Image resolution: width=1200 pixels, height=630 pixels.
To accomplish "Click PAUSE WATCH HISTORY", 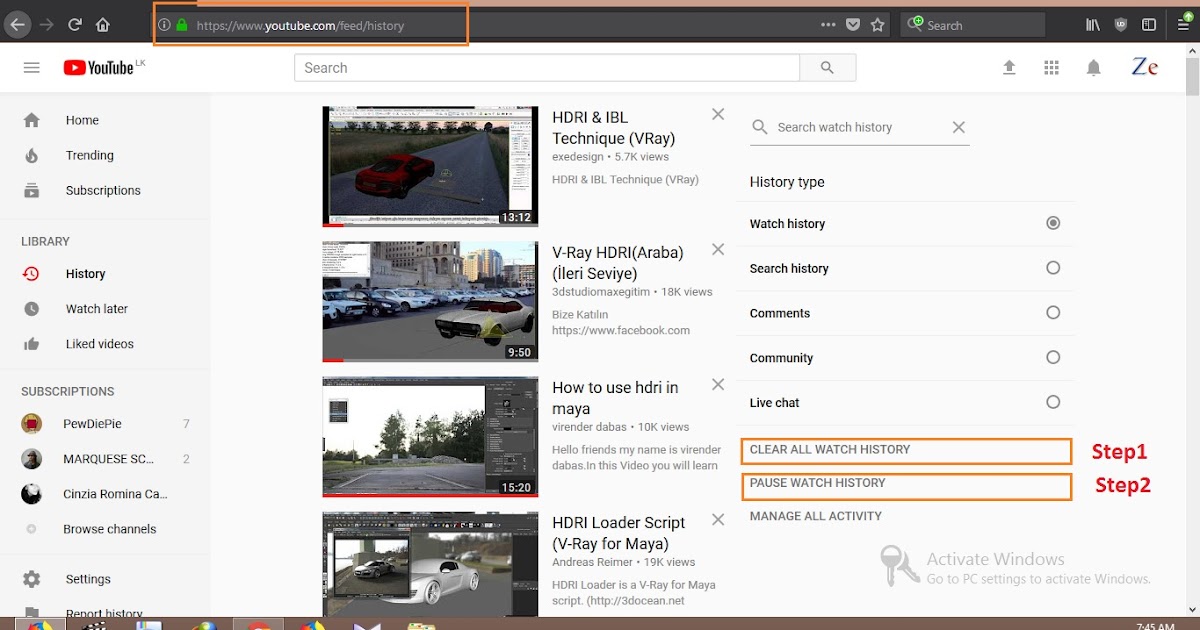I will (906, 484).
